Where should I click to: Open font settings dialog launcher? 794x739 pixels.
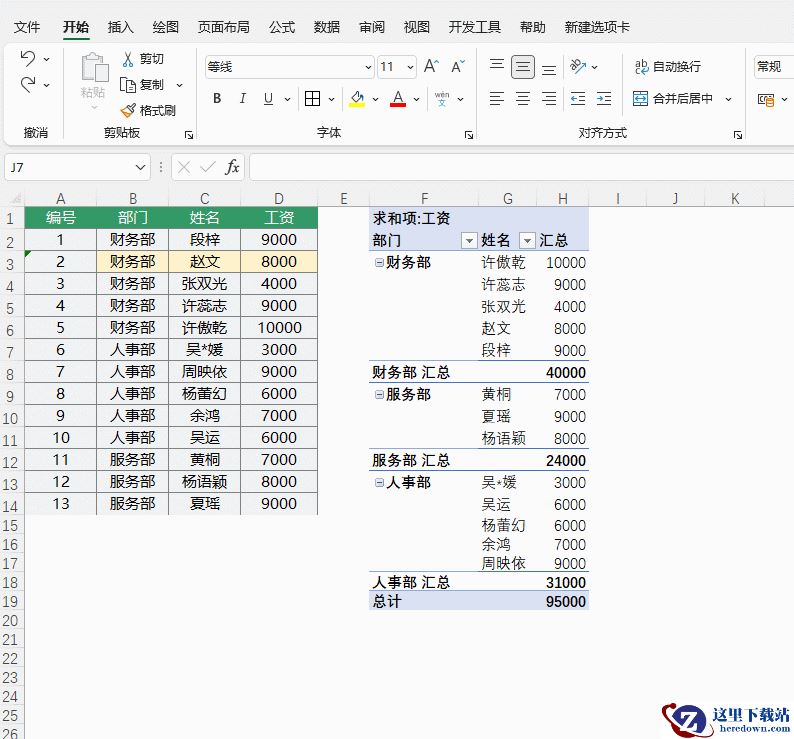click(469, 135)
